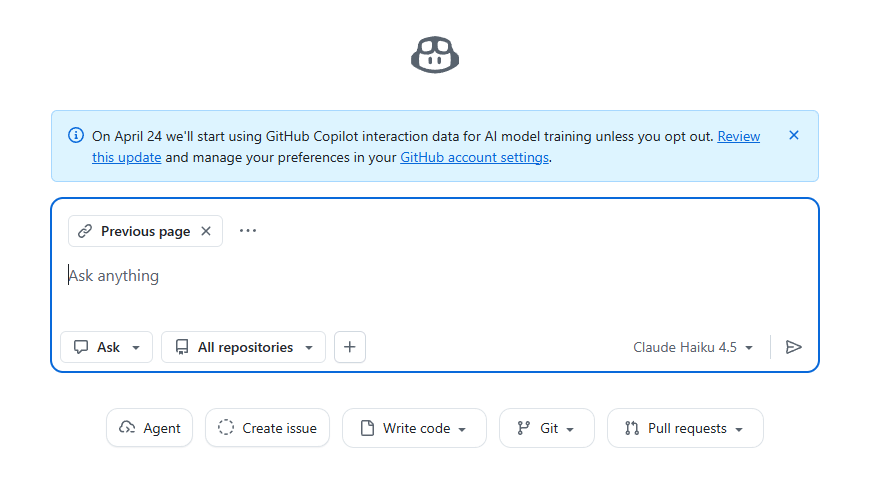Screen dimensions: 895x501
Task: Select the Agent suggestion button
Action: tap(149, 428)
